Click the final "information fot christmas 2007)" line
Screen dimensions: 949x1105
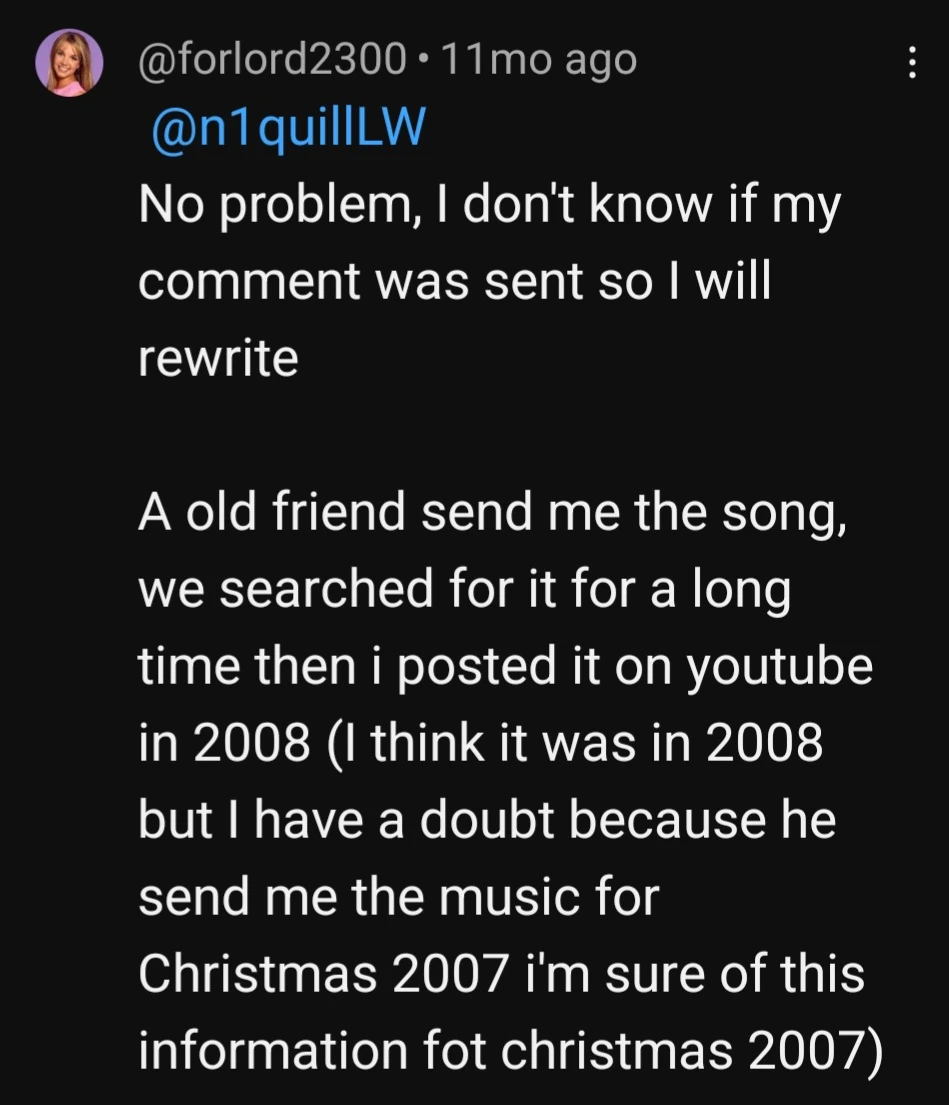(x=510, y=1049)
